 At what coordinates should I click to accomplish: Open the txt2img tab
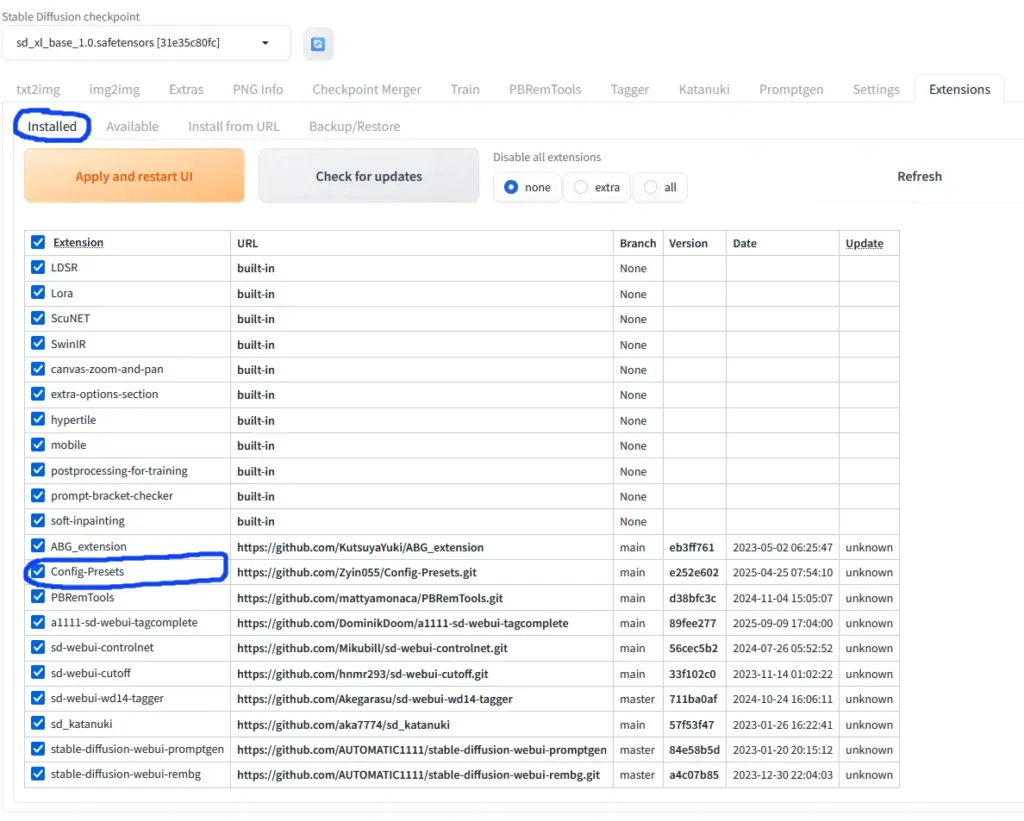pyautogui.click(x=38, y=89)
